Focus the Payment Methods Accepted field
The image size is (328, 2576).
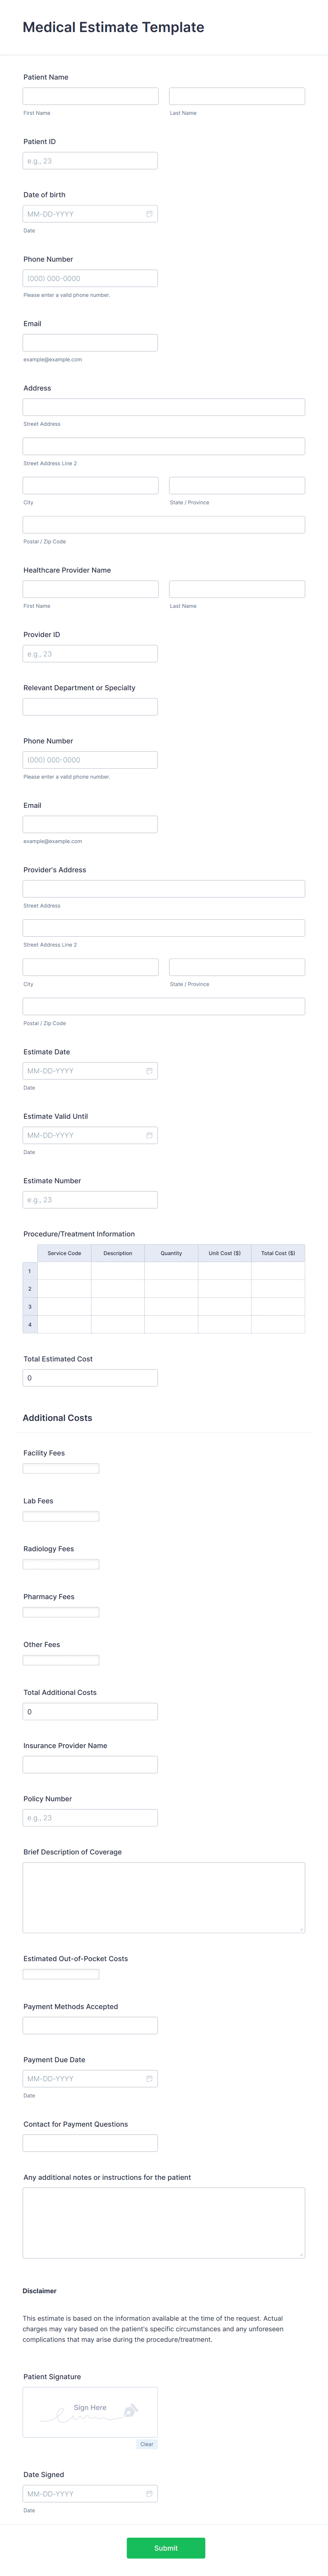(x=90, y=2025)
